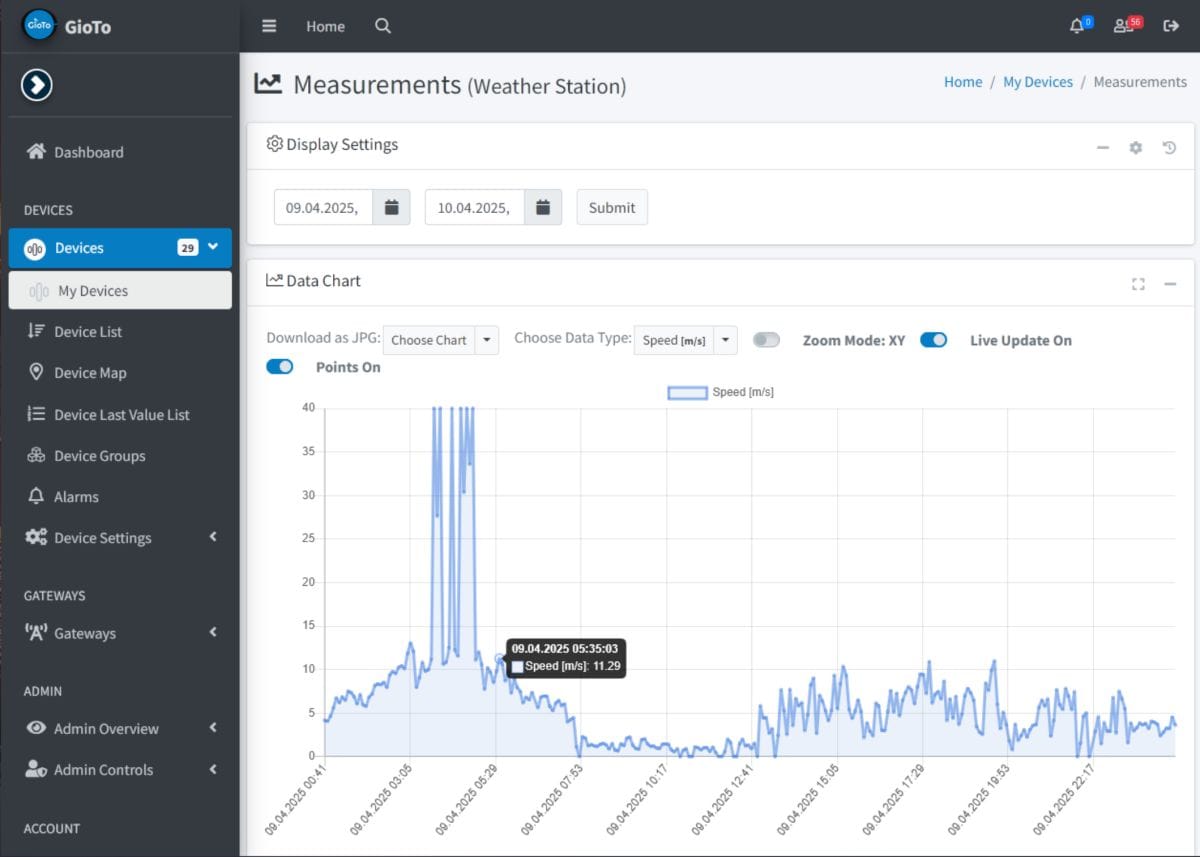Click the reset history icon in Display Settings
The width and height of the screenshot is (1200, 857).
pos(1169,148)
